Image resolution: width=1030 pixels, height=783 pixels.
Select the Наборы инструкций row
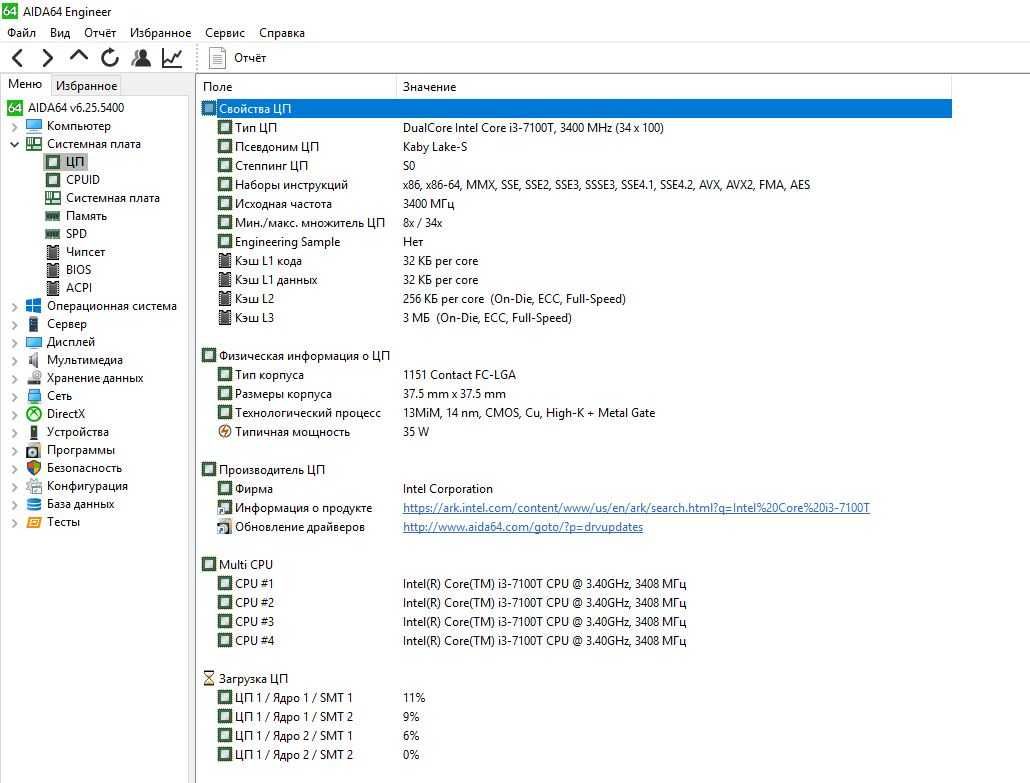click(576, 185)
